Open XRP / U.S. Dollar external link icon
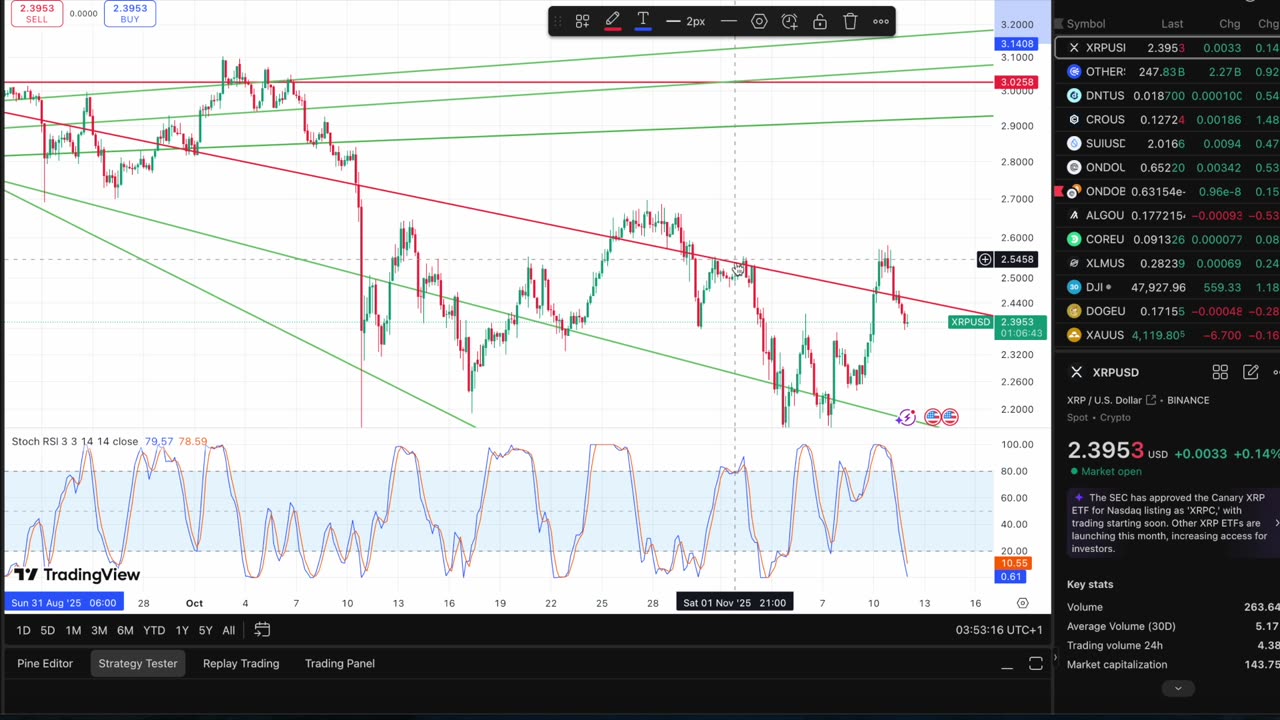This screenshot has width=1280, height=720. (1151, 400)
